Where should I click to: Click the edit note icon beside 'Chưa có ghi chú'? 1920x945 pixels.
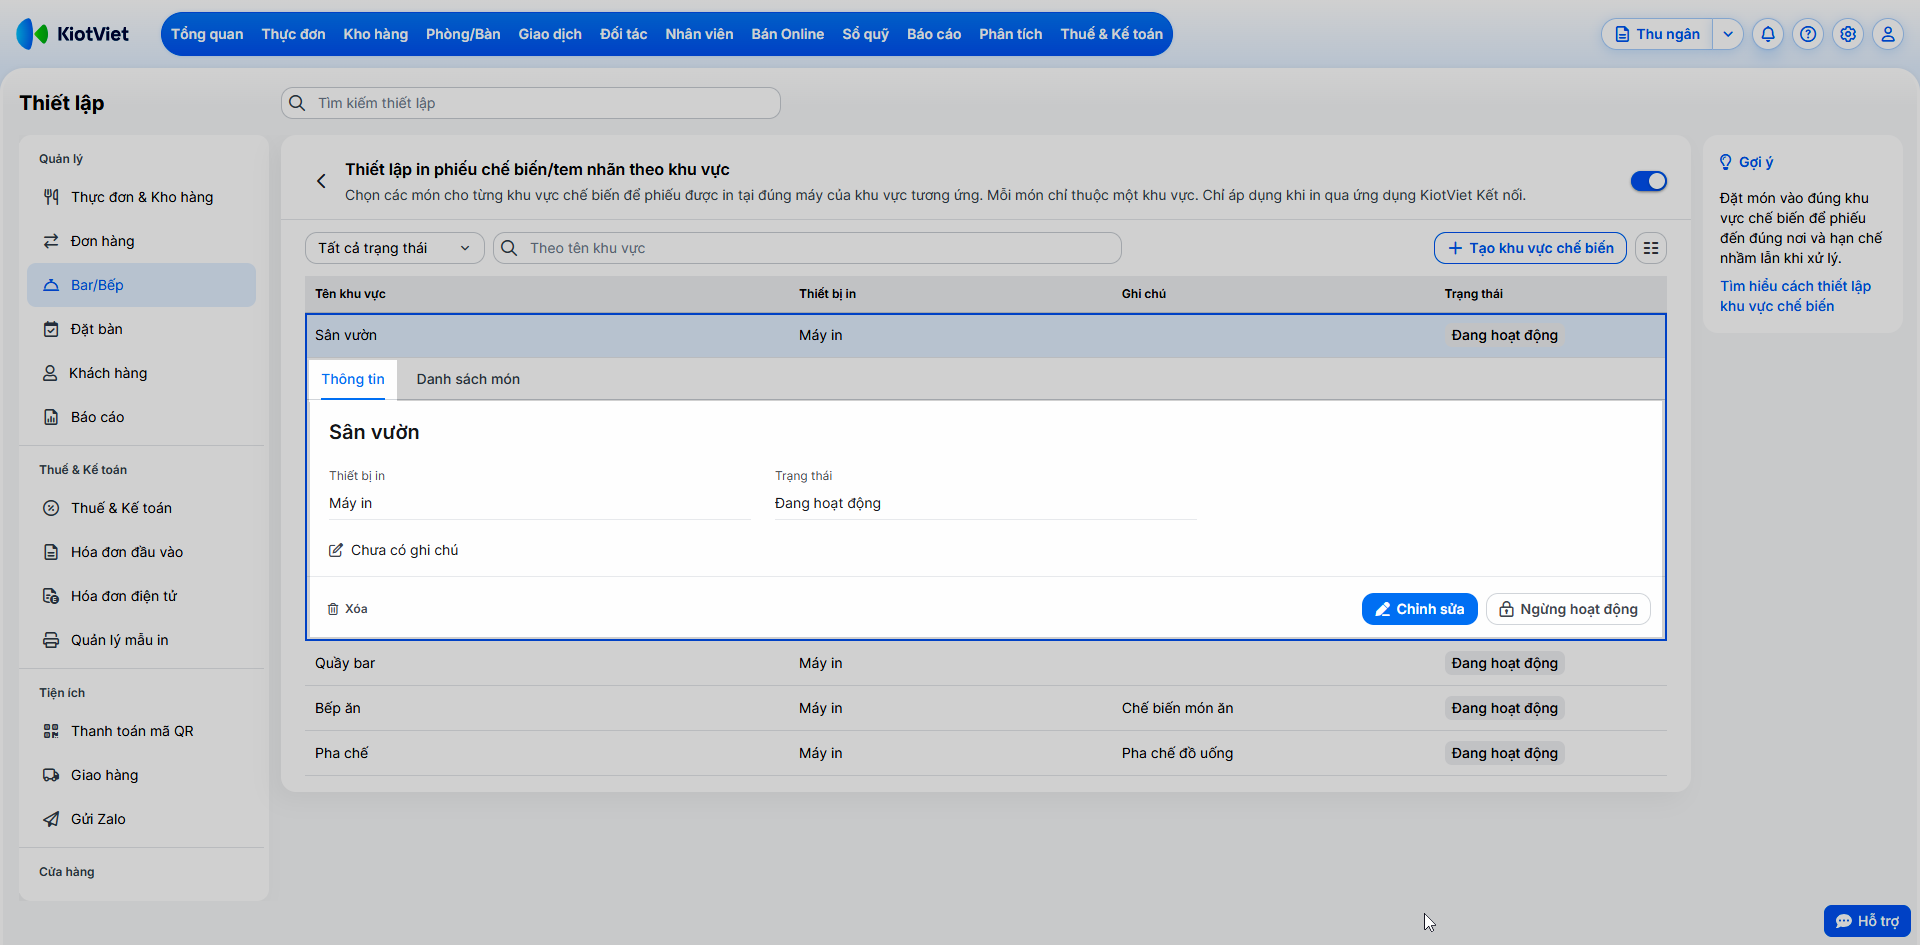[336, 550]
